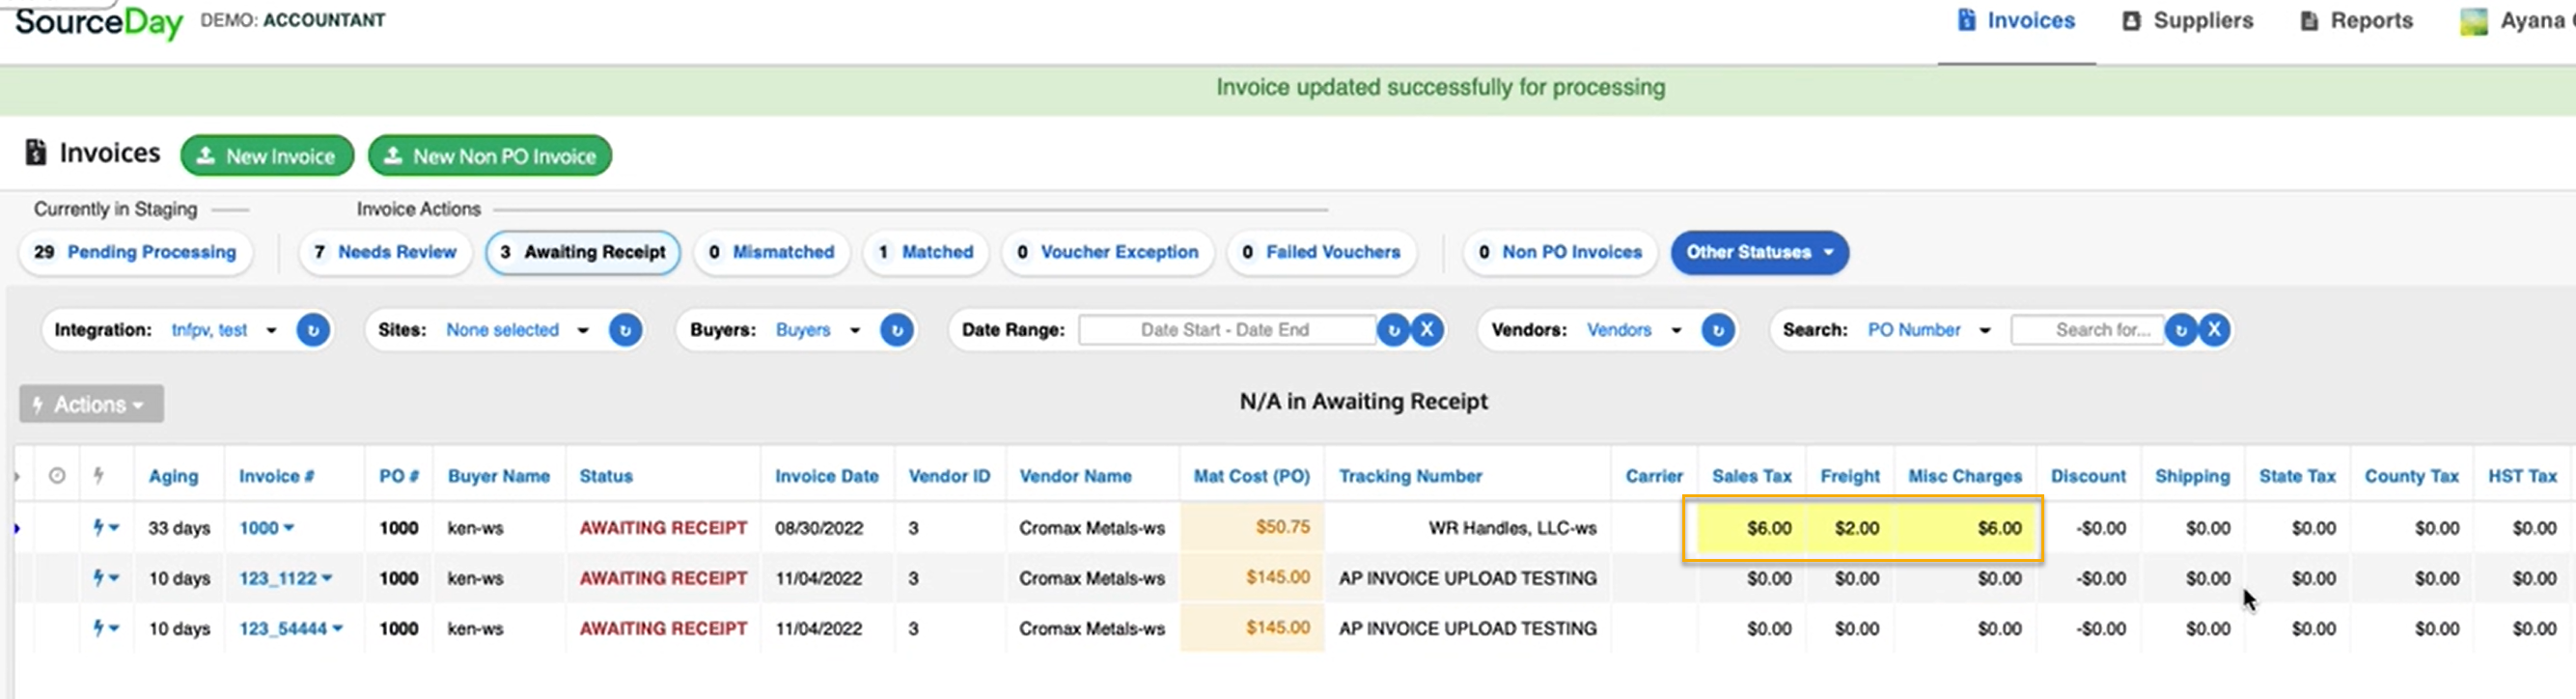Click the Search for input box
The height and width of the screenshot is (699, 2576).
(x=2088, y=330)
